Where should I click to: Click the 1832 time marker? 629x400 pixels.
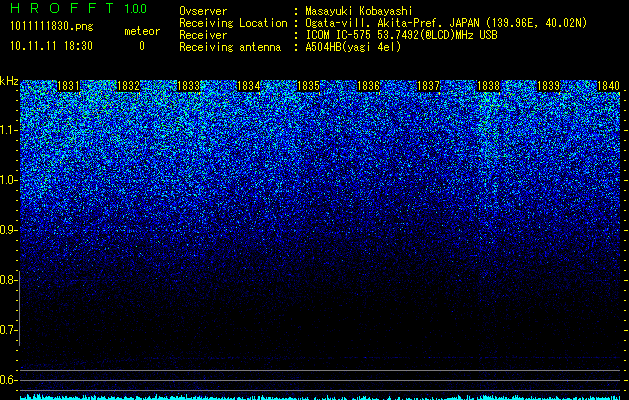click(128, 86)
